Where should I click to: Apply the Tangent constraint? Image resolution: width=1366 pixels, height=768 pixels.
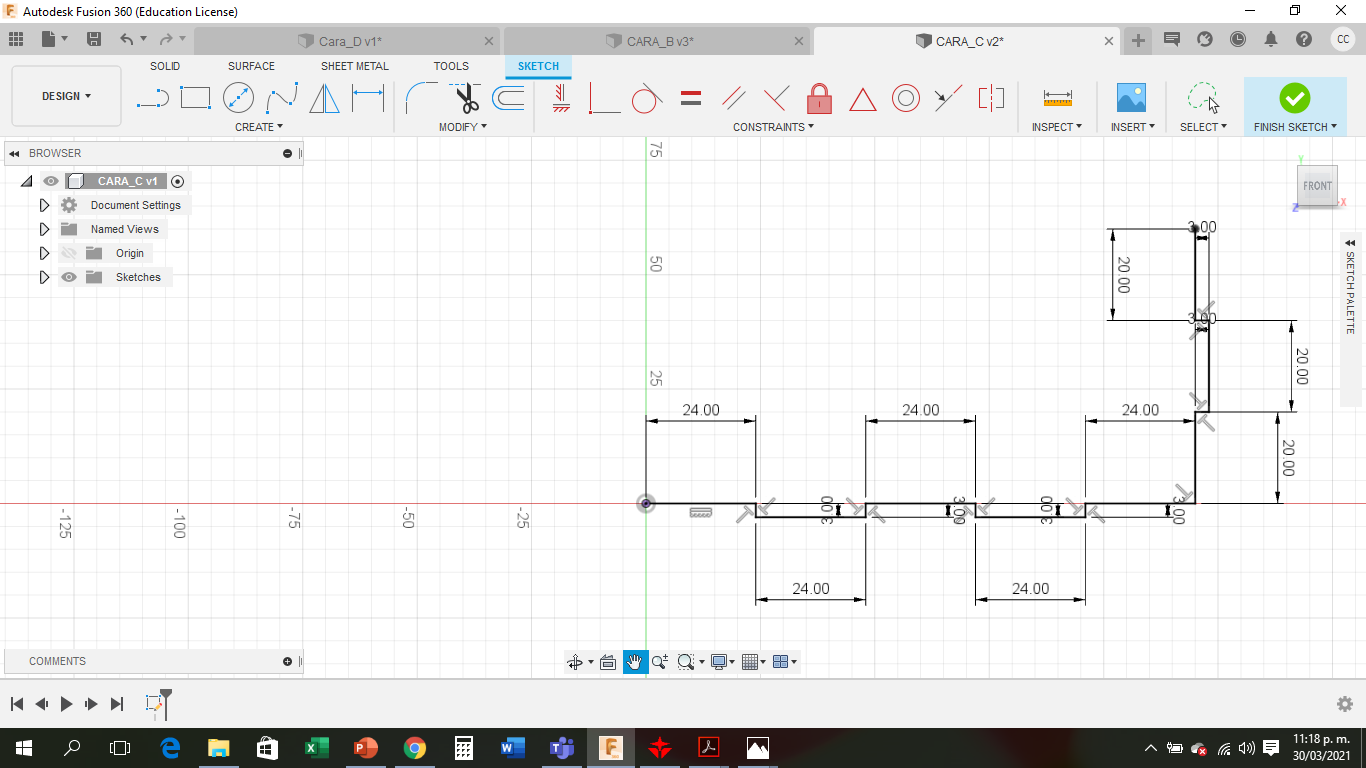pyautogui.click(x=647, y=98)
